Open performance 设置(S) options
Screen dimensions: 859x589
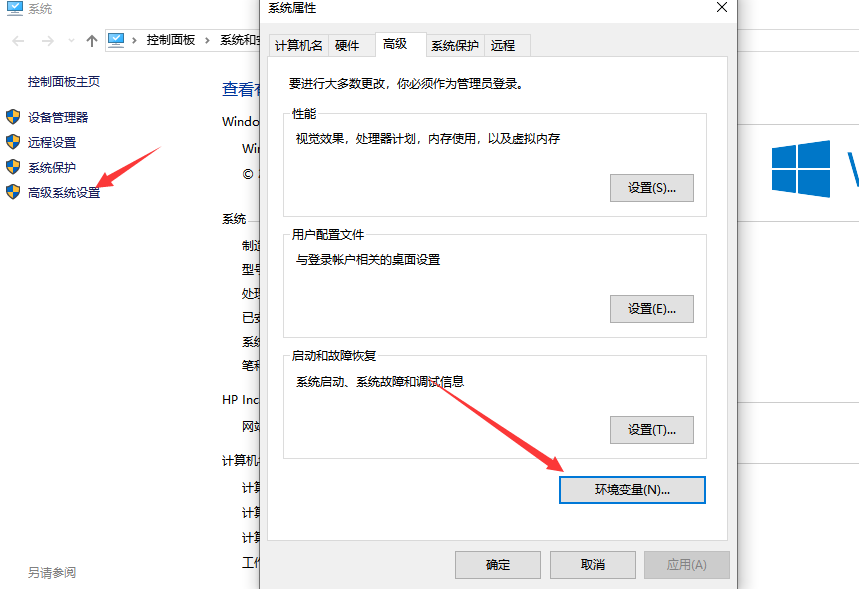[x=651, y=188]
